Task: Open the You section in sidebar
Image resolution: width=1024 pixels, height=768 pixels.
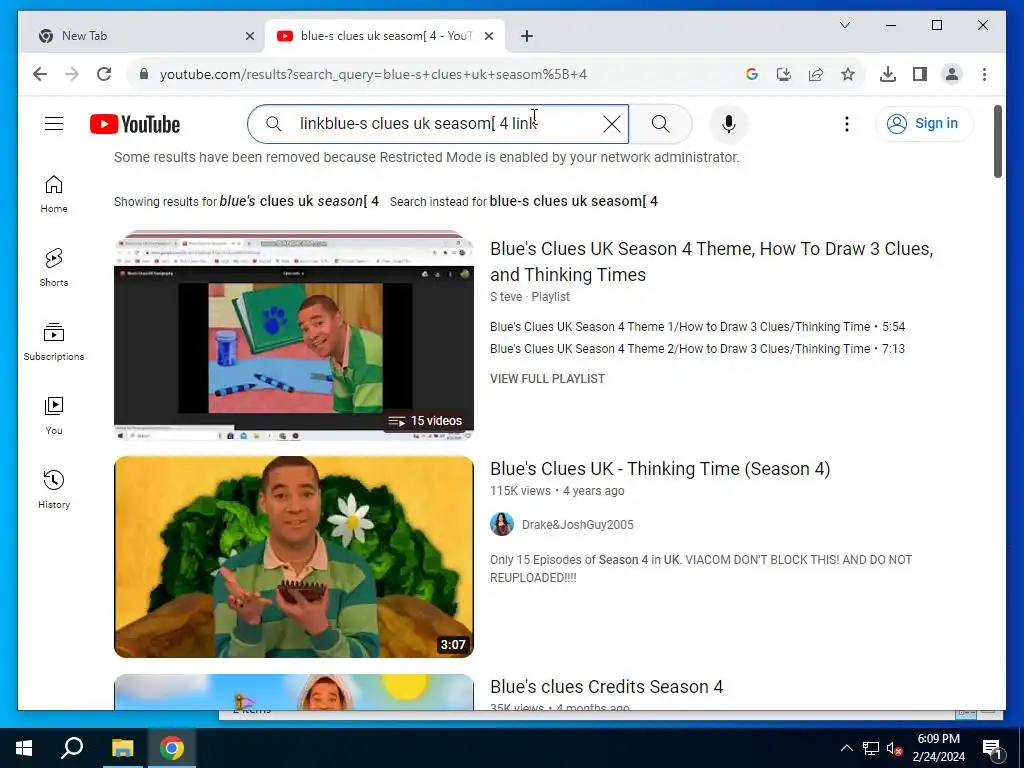Action: (x=54, y=415)
